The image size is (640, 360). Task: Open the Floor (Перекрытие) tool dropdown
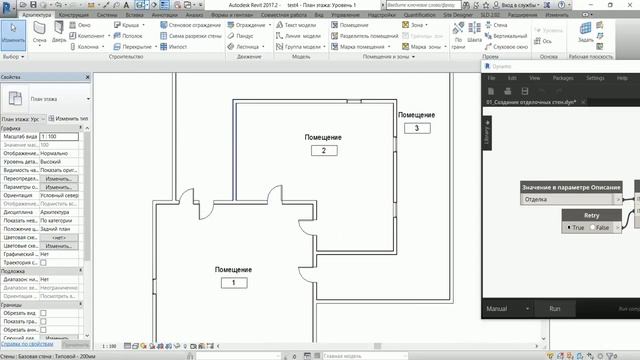(x=156, y=47)
